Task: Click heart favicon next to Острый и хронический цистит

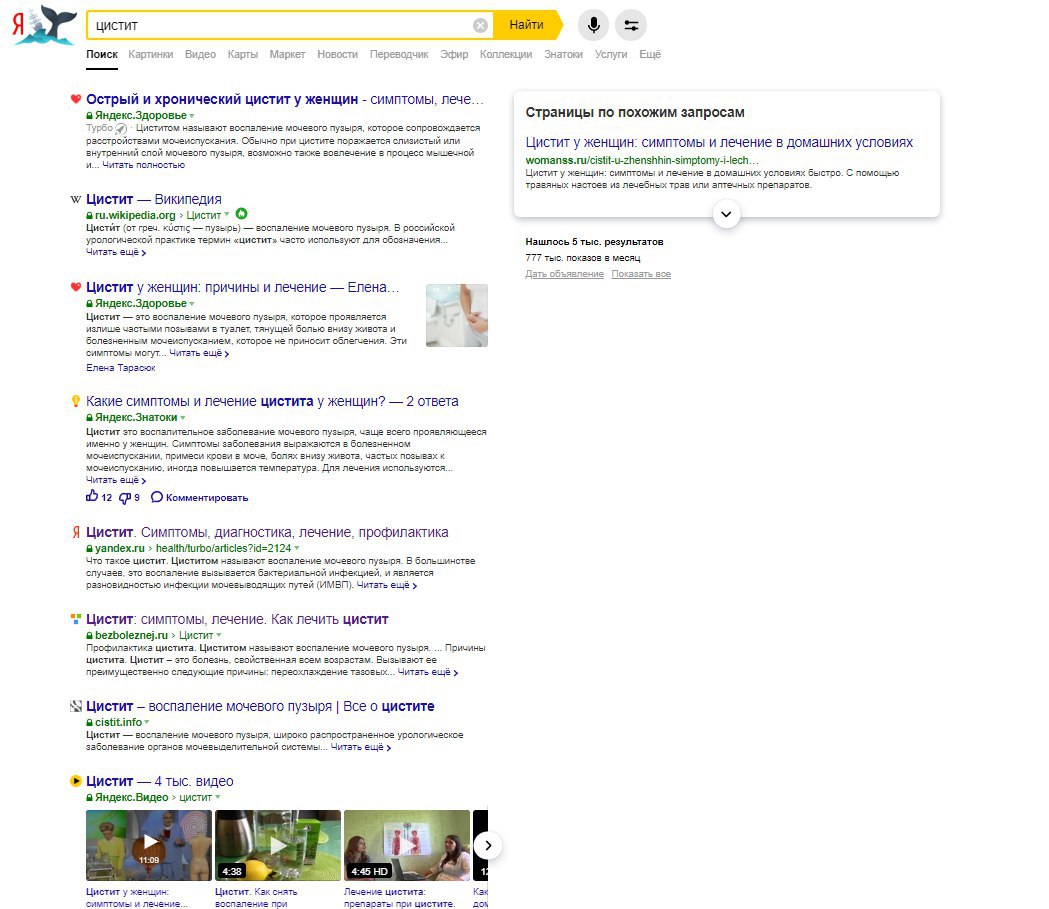Action: click(x=76, y=99)
